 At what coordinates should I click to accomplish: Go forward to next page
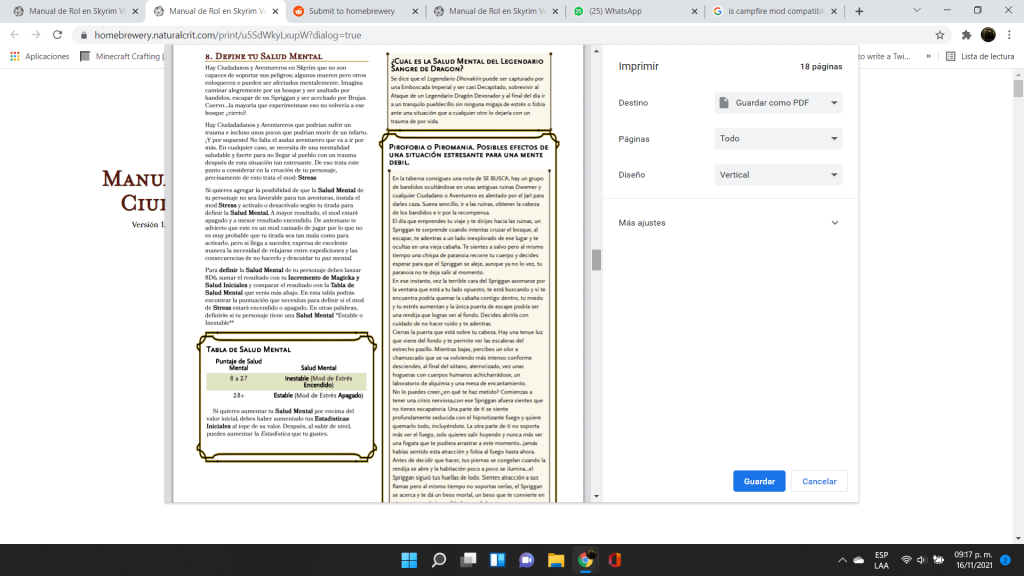point(36,35)
